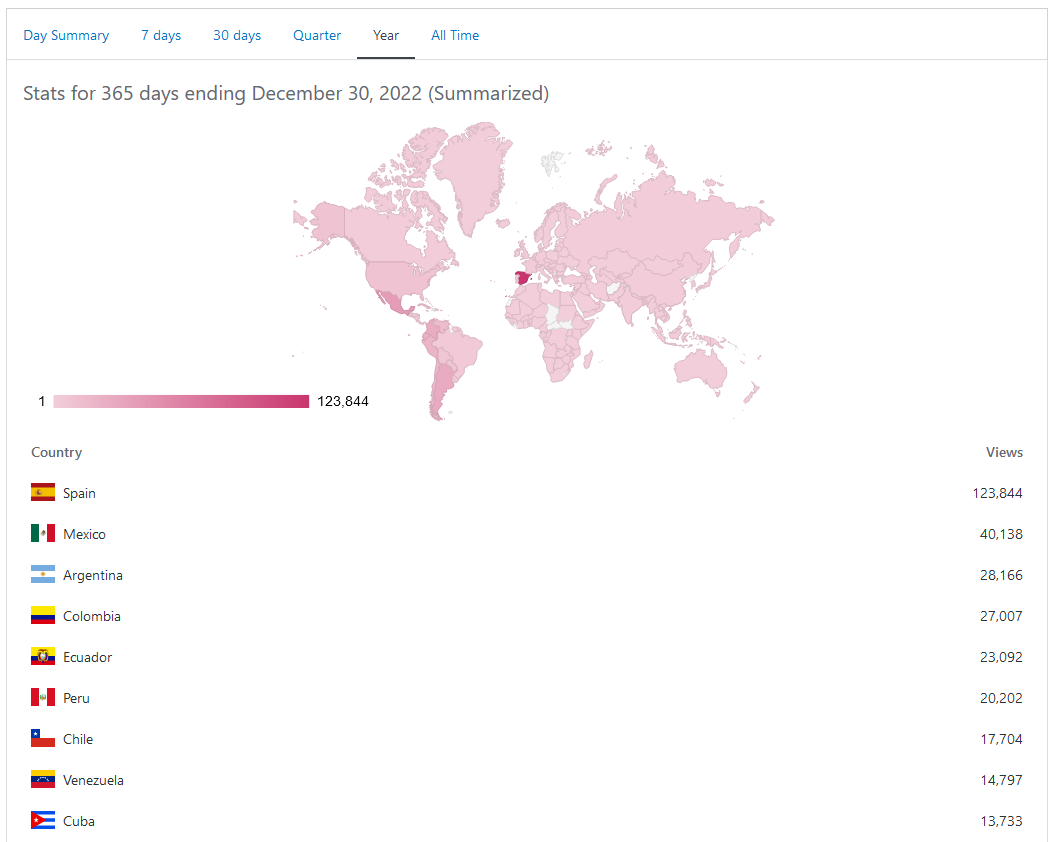Select the Quarter stats tab
This screenshot has height=842, width=1050.
[x=317, y=36]
